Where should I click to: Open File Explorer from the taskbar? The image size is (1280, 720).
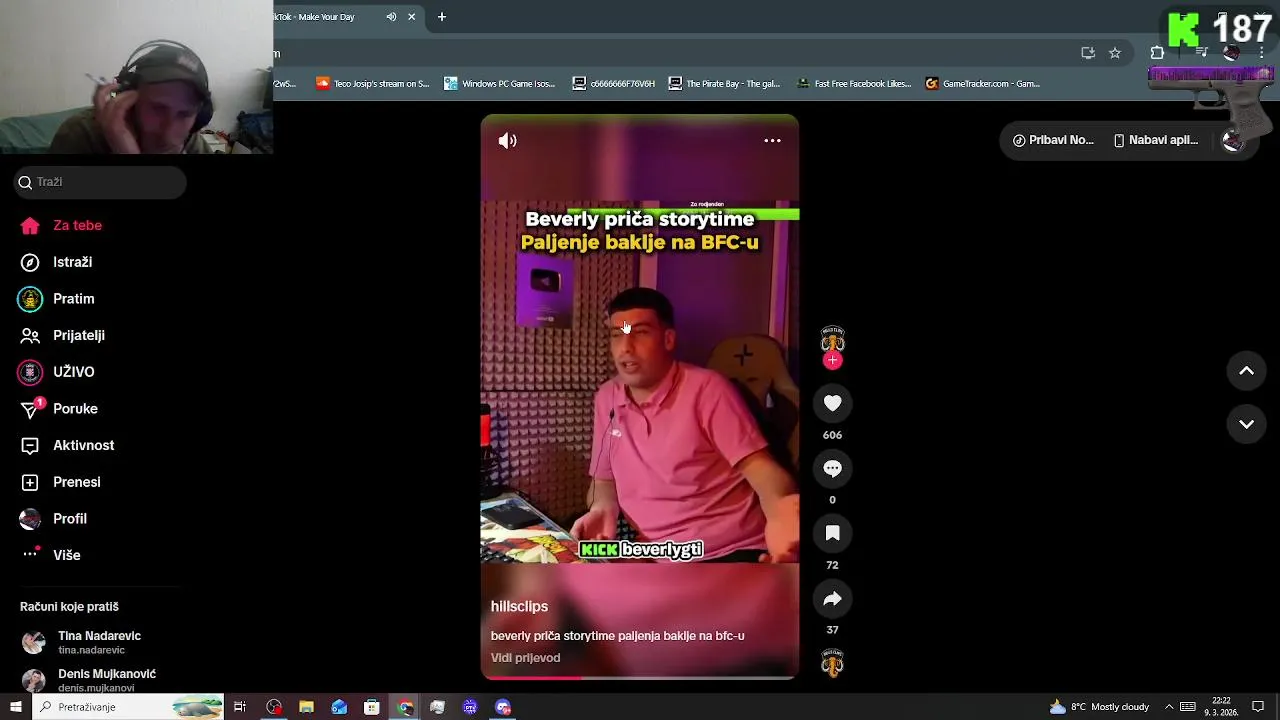click(306, 707)
